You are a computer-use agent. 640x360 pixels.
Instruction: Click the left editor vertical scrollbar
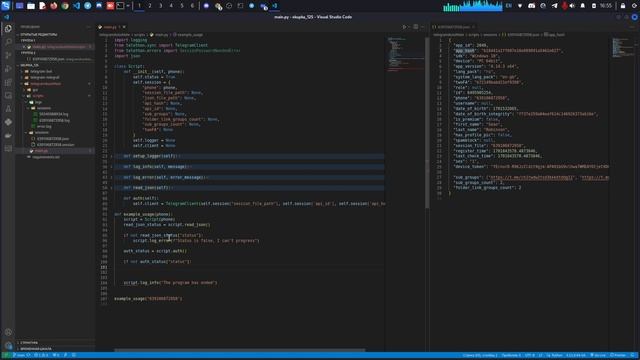pos(427,122)
